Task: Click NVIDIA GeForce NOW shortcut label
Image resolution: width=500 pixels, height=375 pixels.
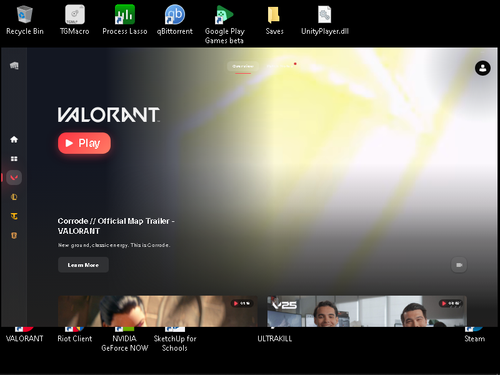Action: [x=125, y=343]
